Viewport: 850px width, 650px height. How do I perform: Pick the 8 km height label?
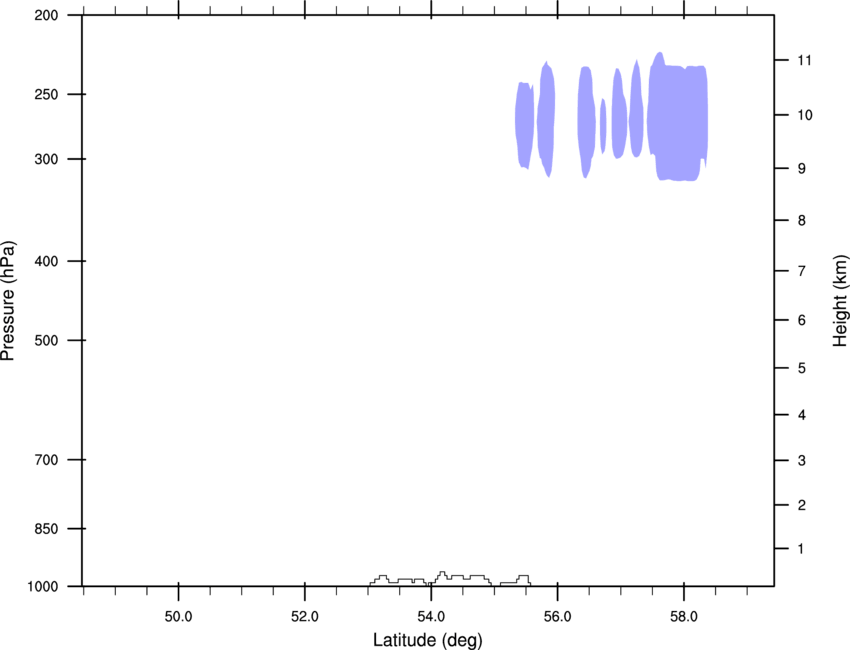click(802, 221)
